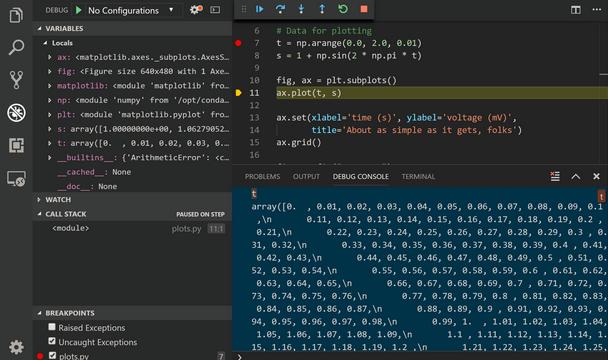Open the editor More Actions ellipsis menu

point(597,10)
